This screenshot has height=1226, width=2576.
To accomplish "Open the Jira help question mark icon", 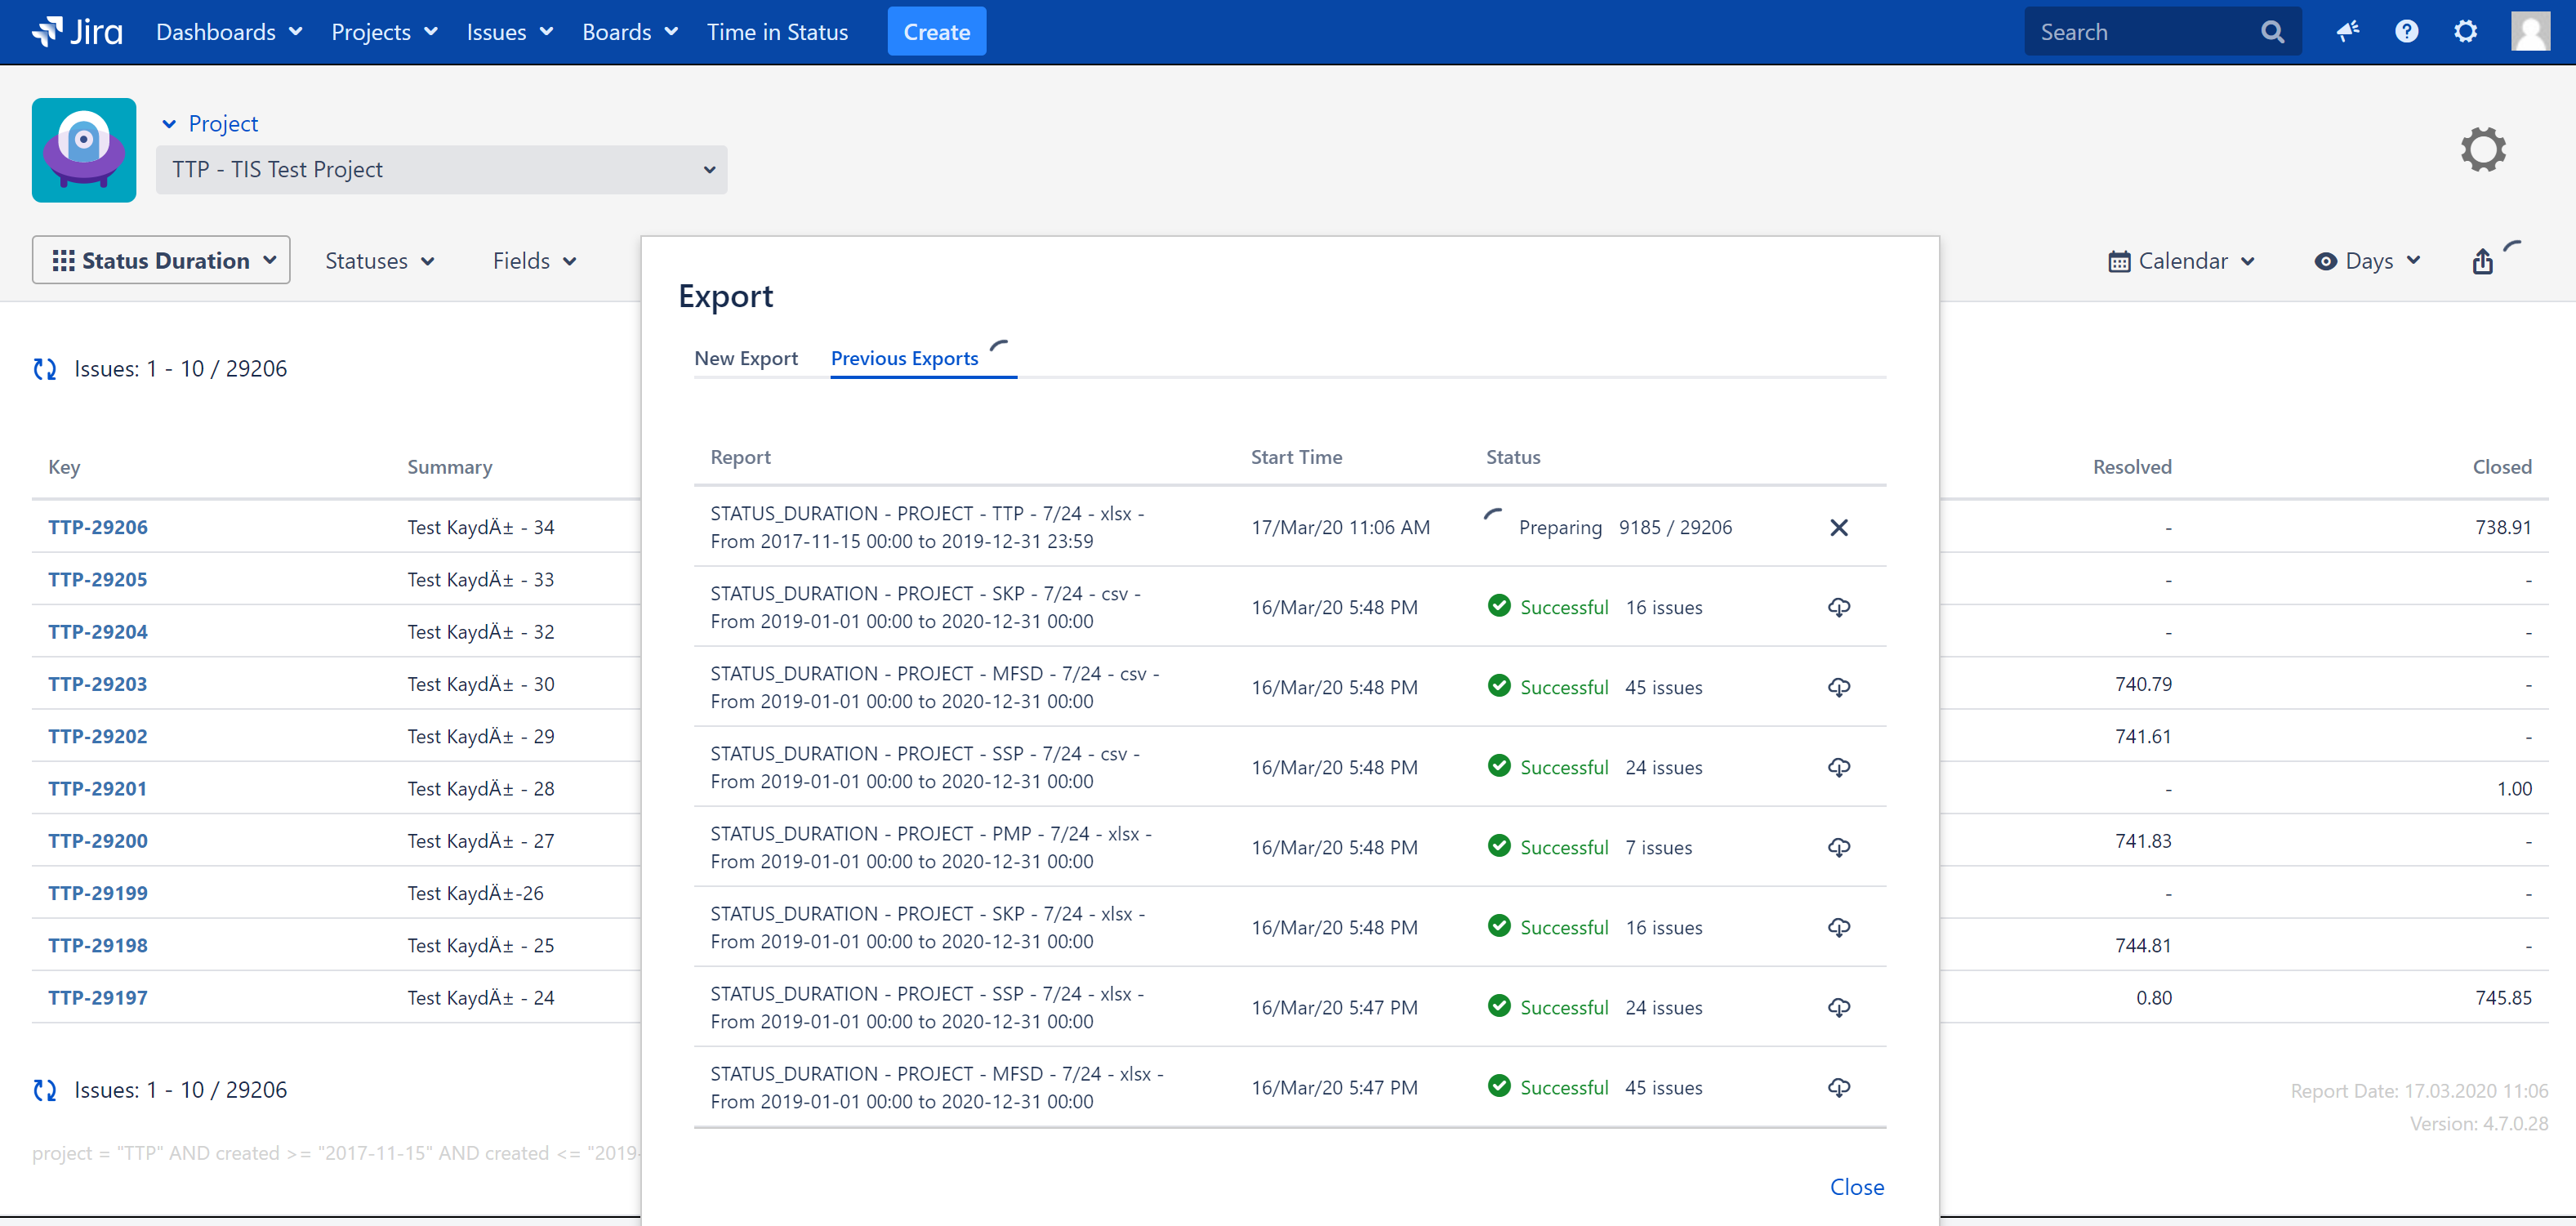I will (2406, 32).
